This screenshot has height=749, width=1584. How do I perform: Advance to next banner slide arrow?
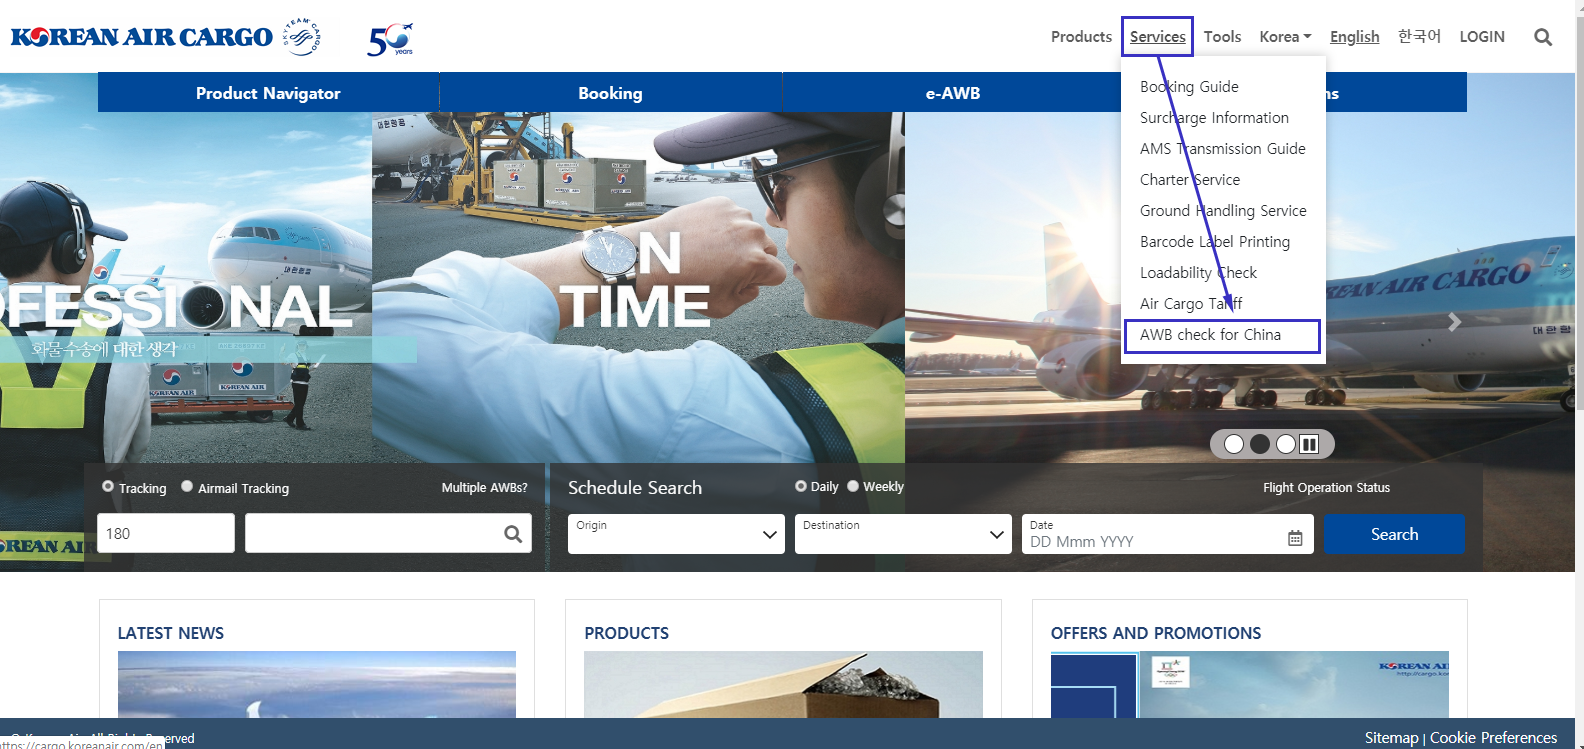1455,322
